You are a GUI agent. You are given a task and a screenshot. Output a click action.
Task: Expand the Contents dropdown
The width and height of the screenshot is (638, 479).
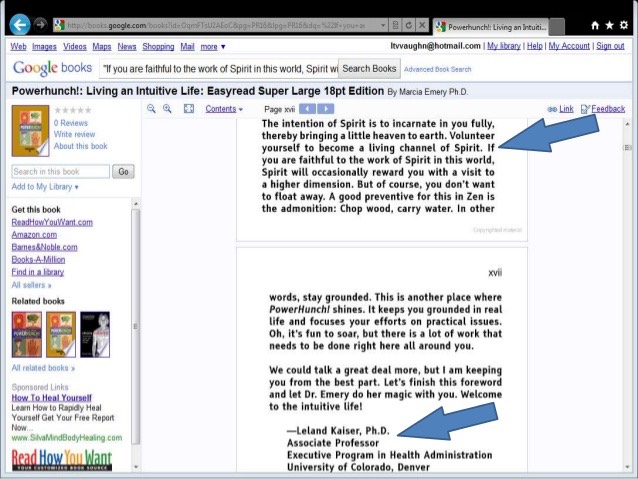click(x=224, y=109)
